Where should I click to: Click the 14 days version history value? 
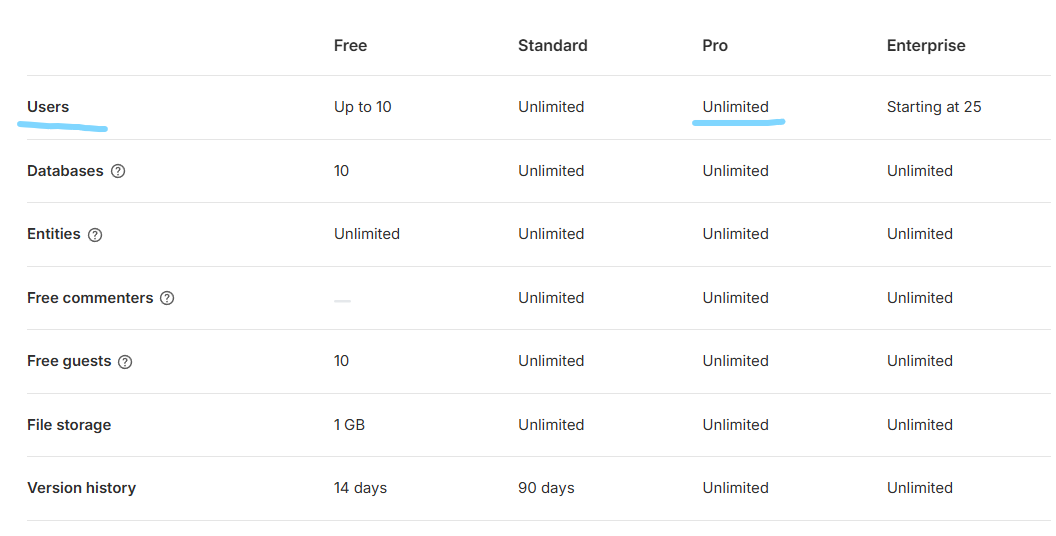click(360, 488)
